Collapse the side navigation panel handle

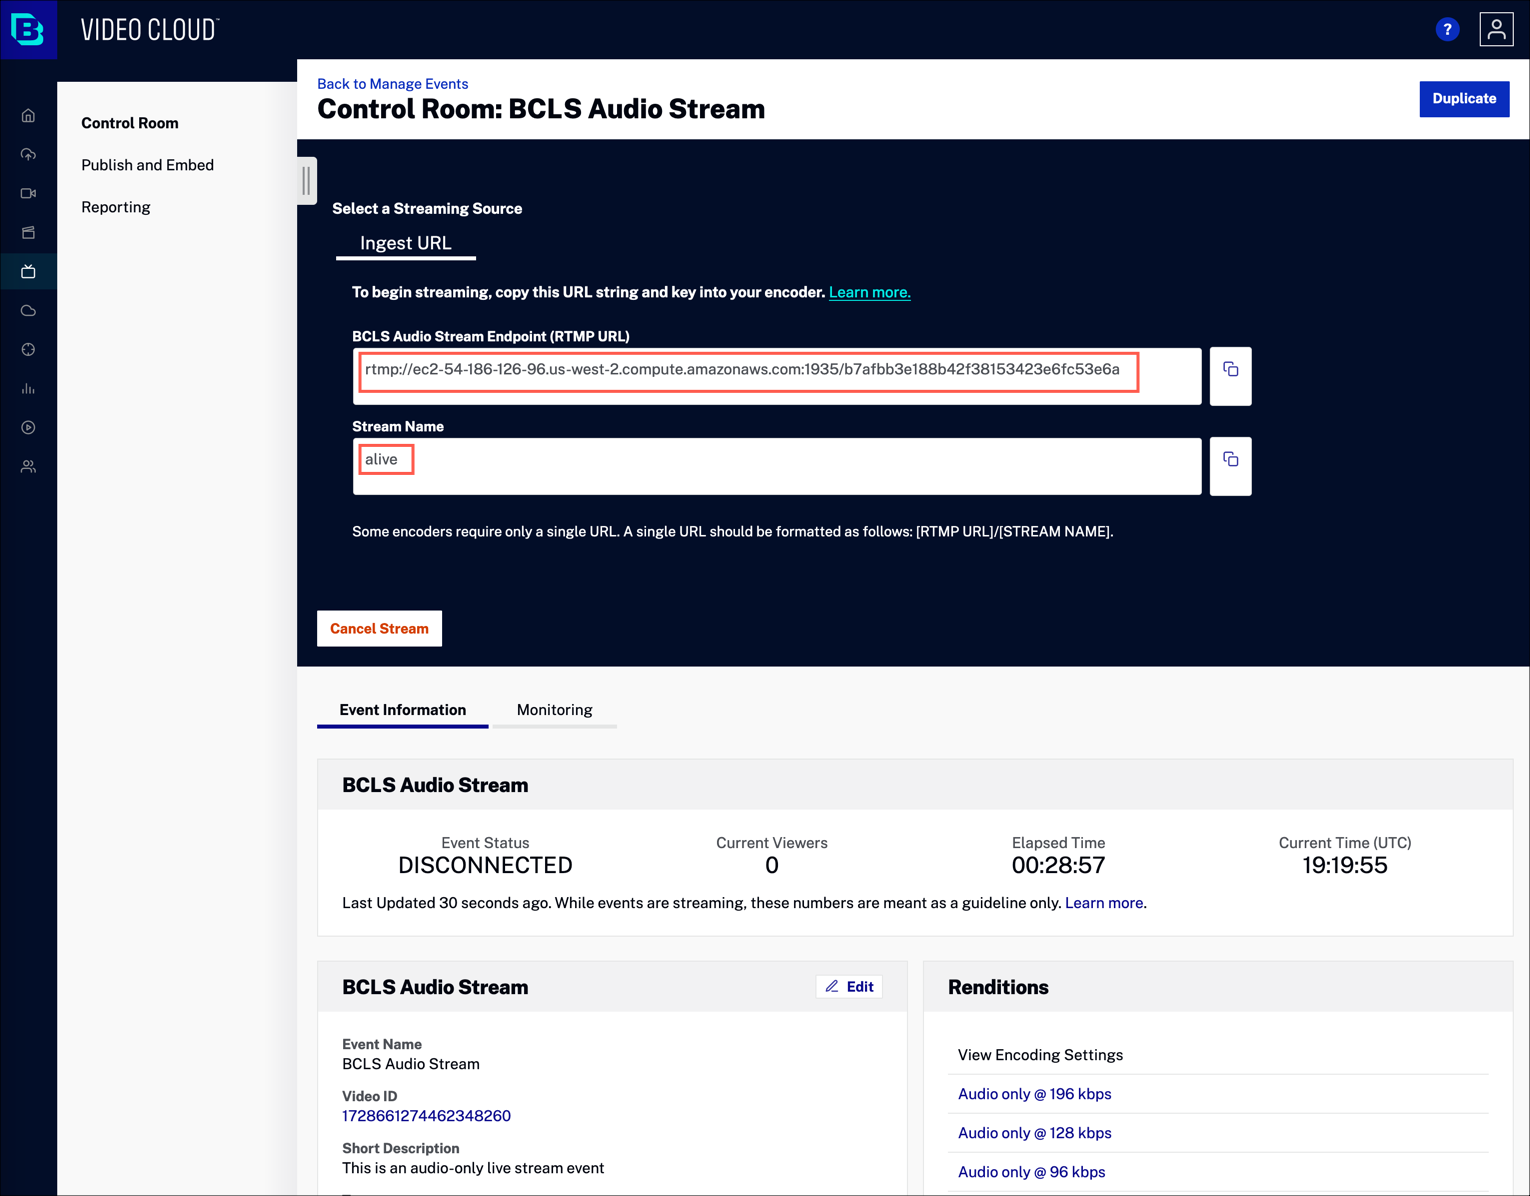[x=307, y=181]
